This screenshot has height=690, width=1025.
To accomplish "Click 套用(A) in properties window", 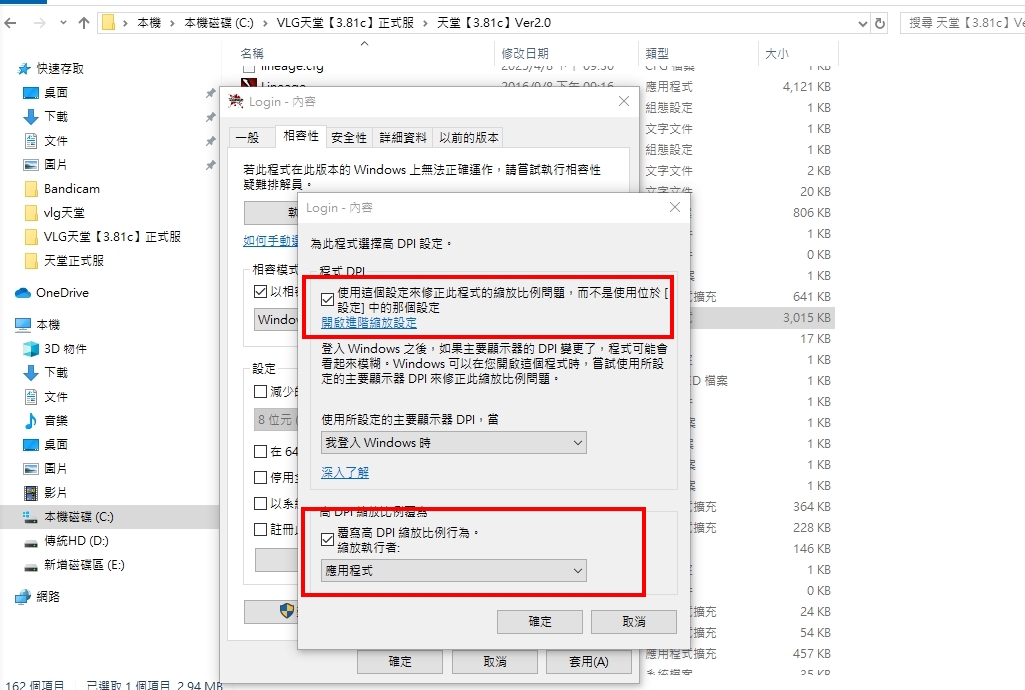I will coord(589,662).
